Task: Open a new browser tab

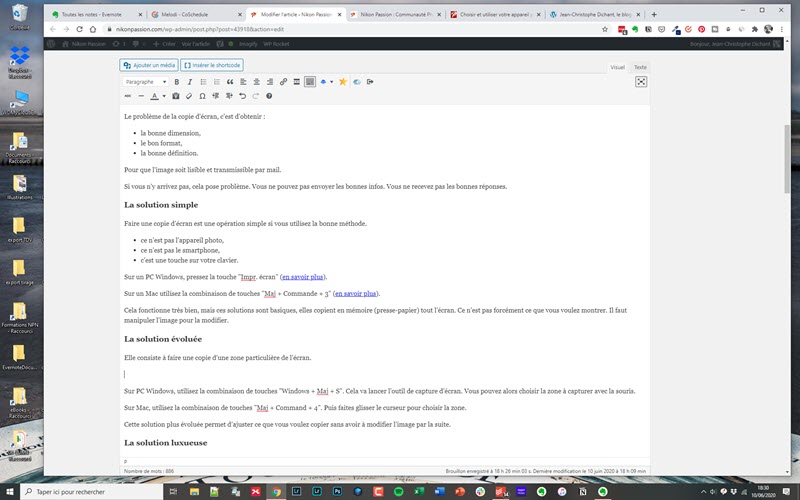Action: [654, 14]
